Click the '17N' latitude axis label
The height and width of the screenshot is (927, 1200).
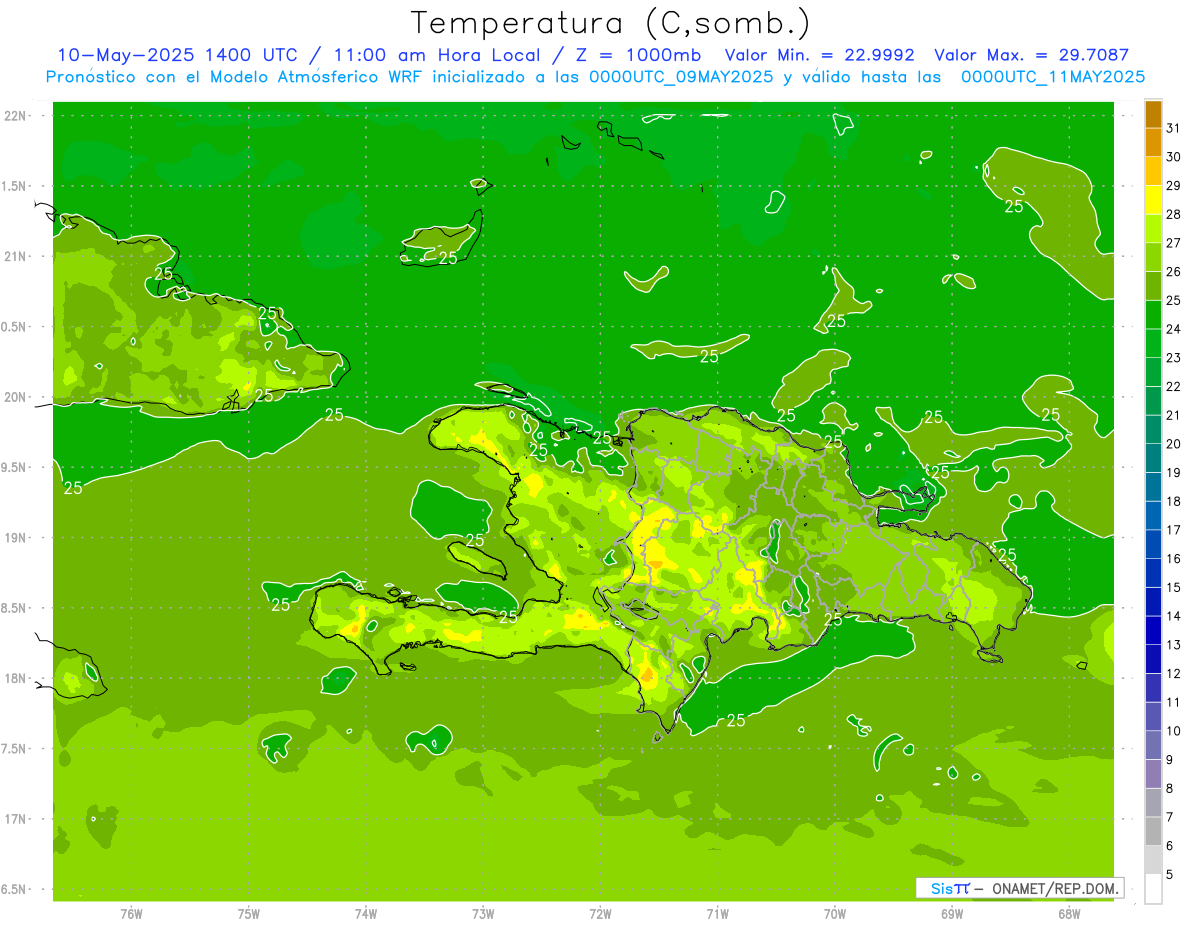16,819
